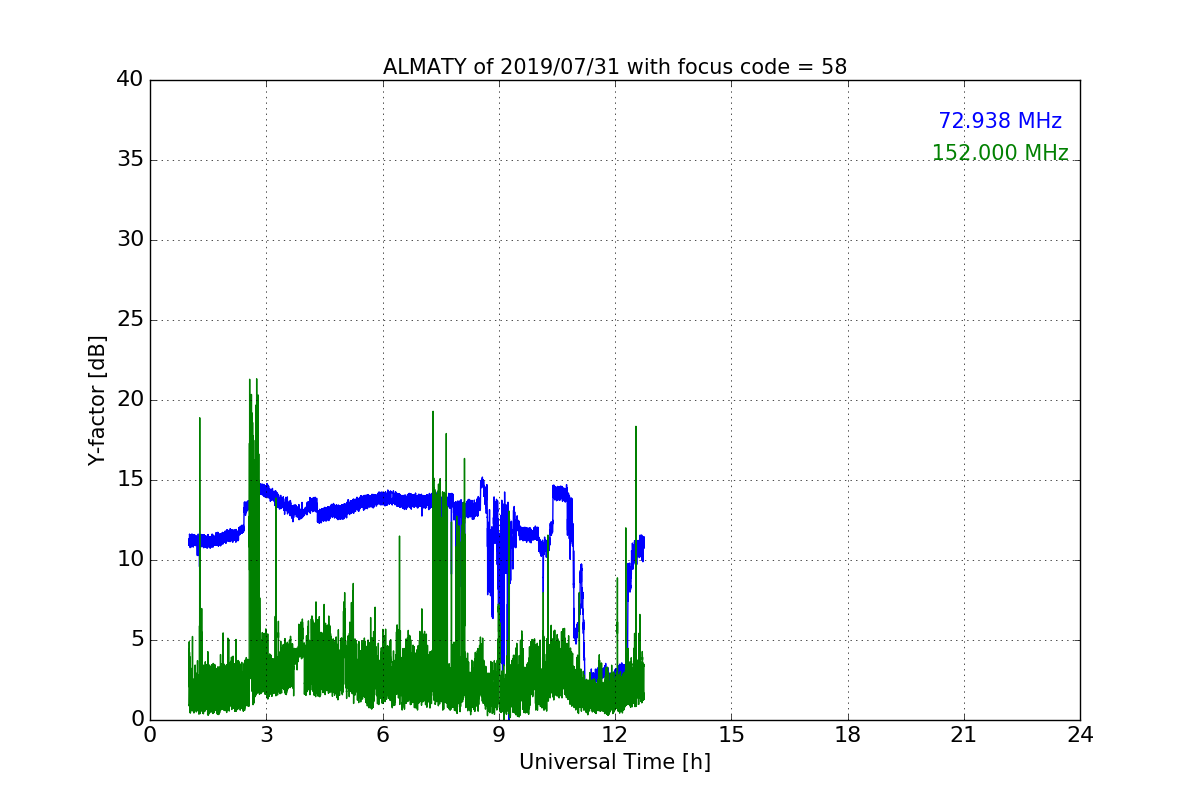Screen dimensions: 1200x800
Task: Click y-axis tick label 35
Action: [130, 160]
